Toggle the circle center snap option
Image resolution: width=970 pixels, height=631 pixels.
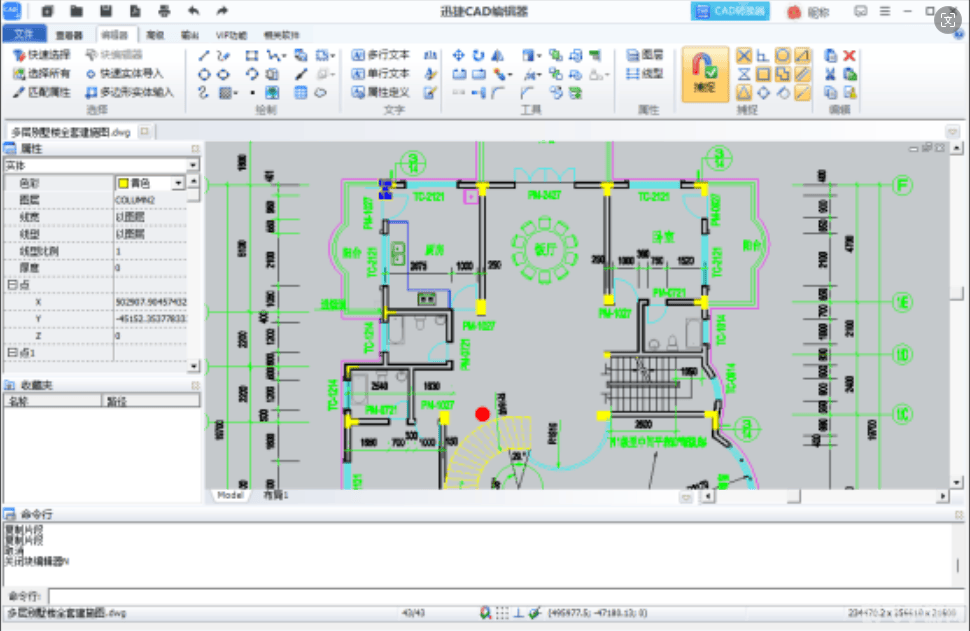pos(782,56)
